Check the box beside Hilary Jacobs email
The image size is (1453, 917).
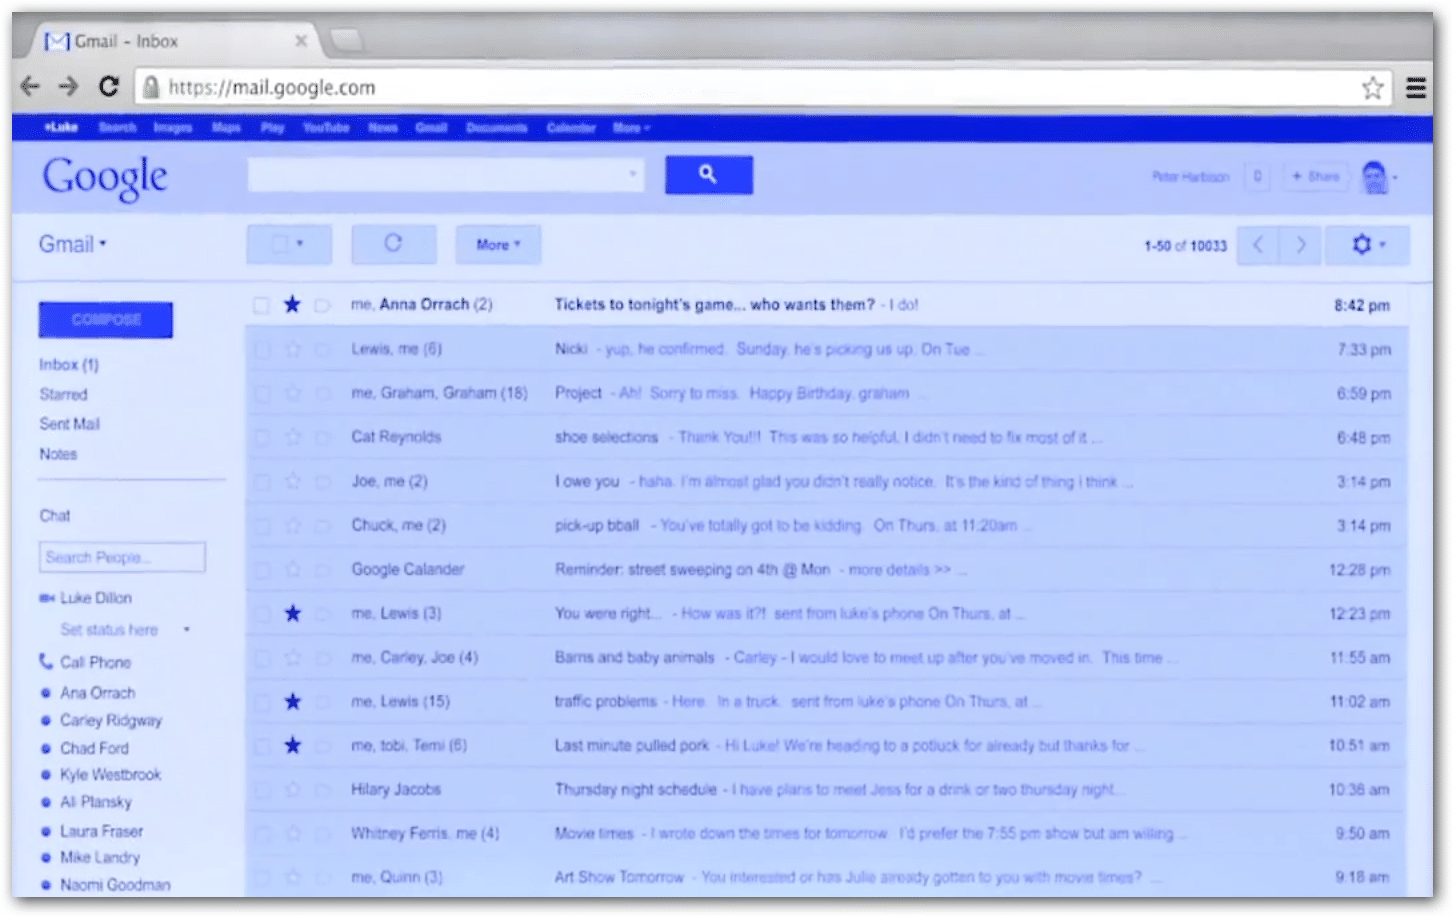click(261, 790)
